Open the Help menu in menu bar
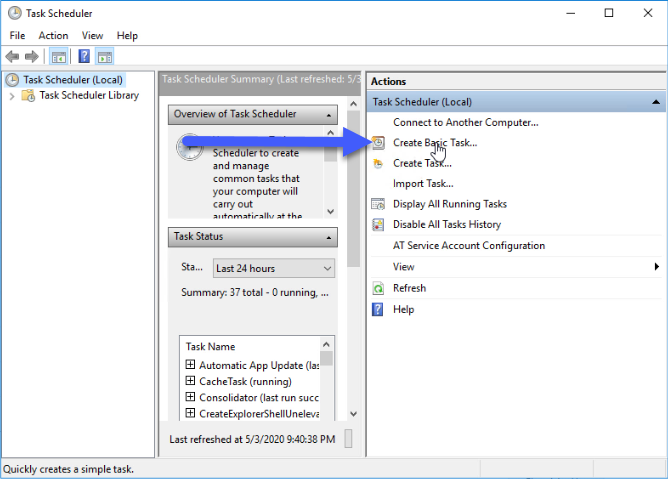Viewport: 668px width, 479px height. (x=127, y=36)
